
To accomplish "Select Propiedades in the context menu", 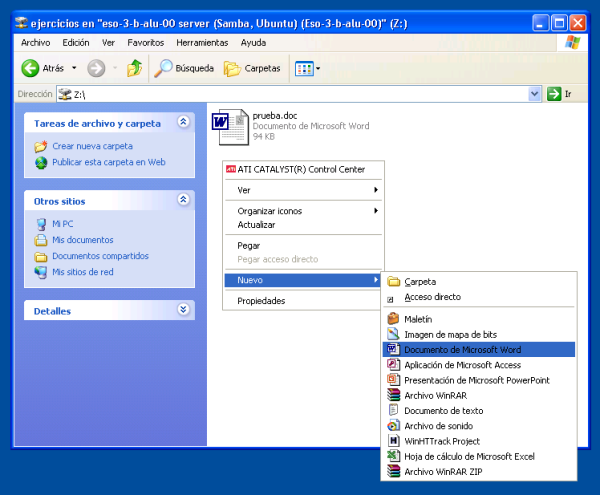I will click(x=261, y=301).
